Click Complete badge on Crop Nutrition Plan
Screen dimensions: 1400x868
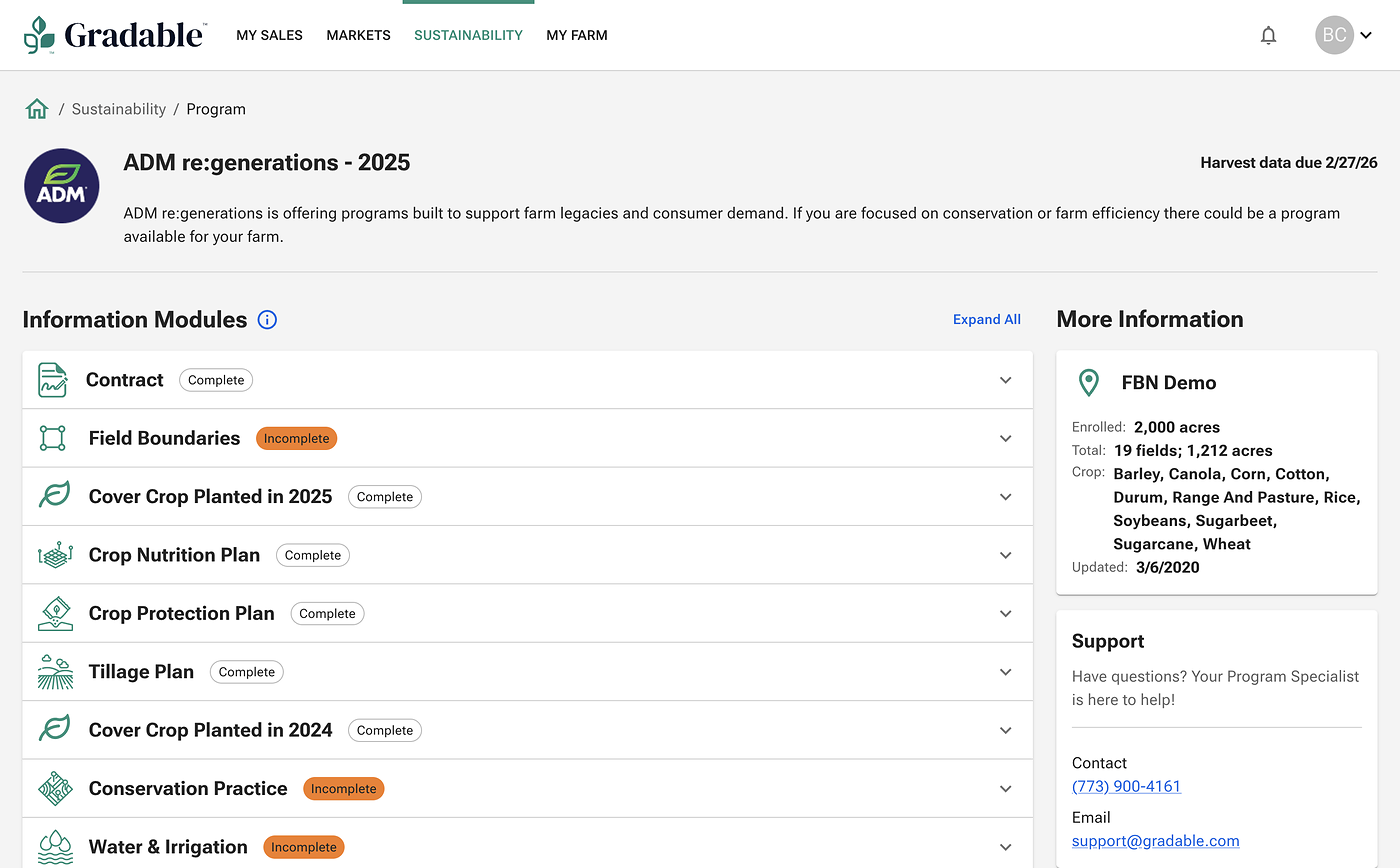(x=313, y=555)
